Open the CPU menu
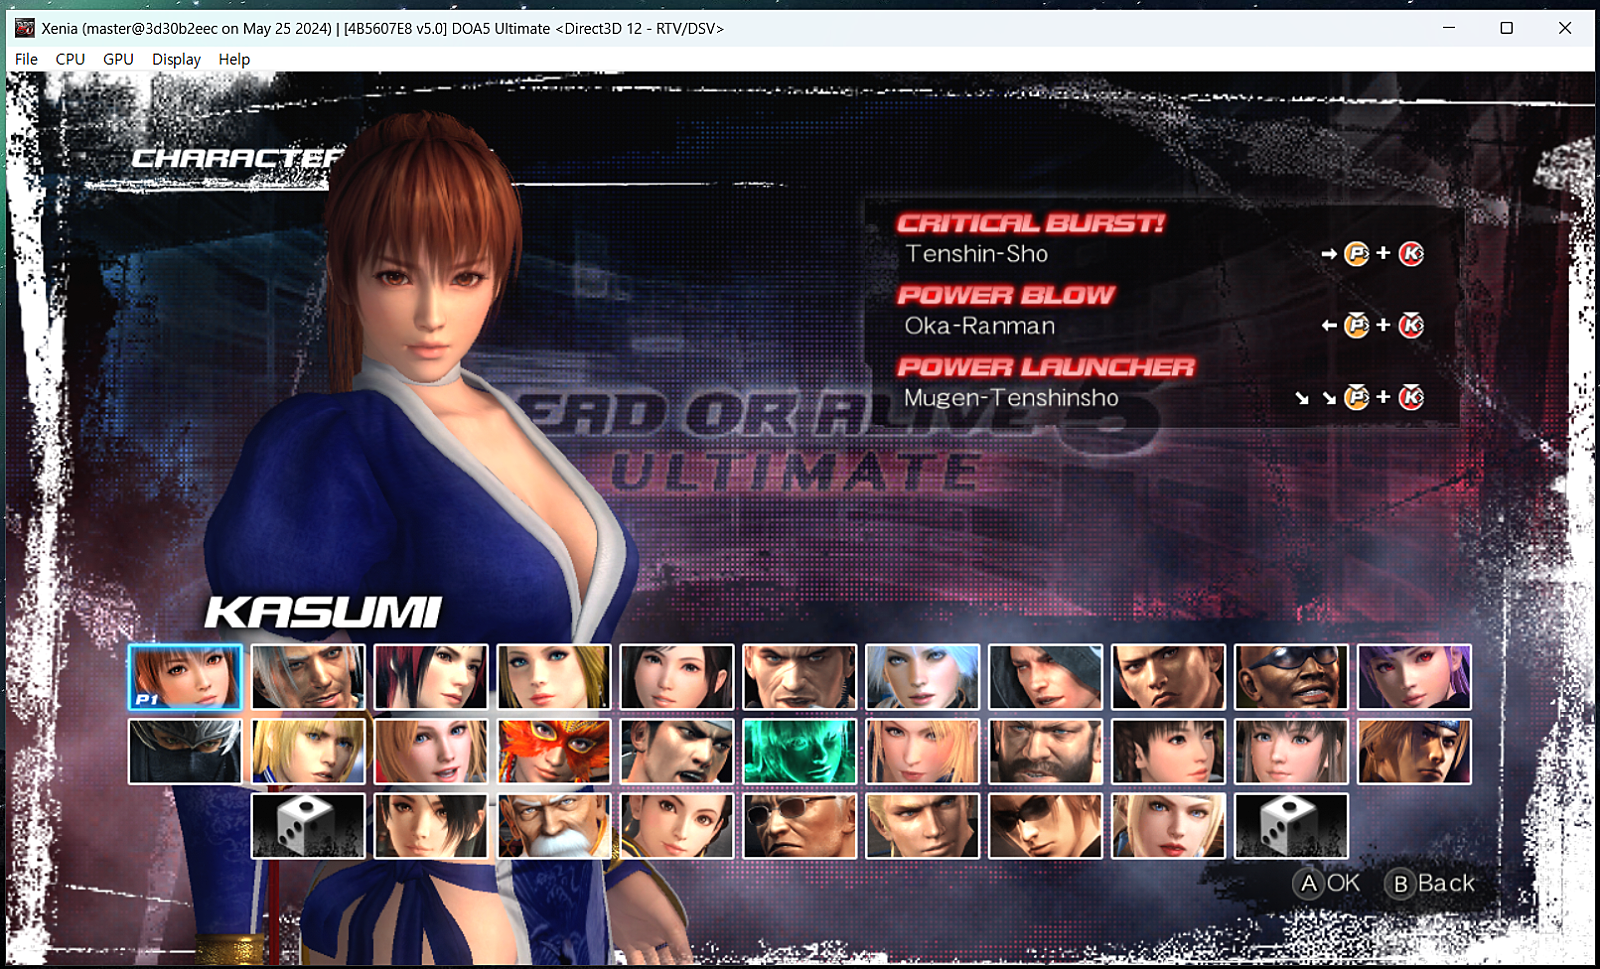This screenshot has height=969, width=1600. (x=70, y=59)
